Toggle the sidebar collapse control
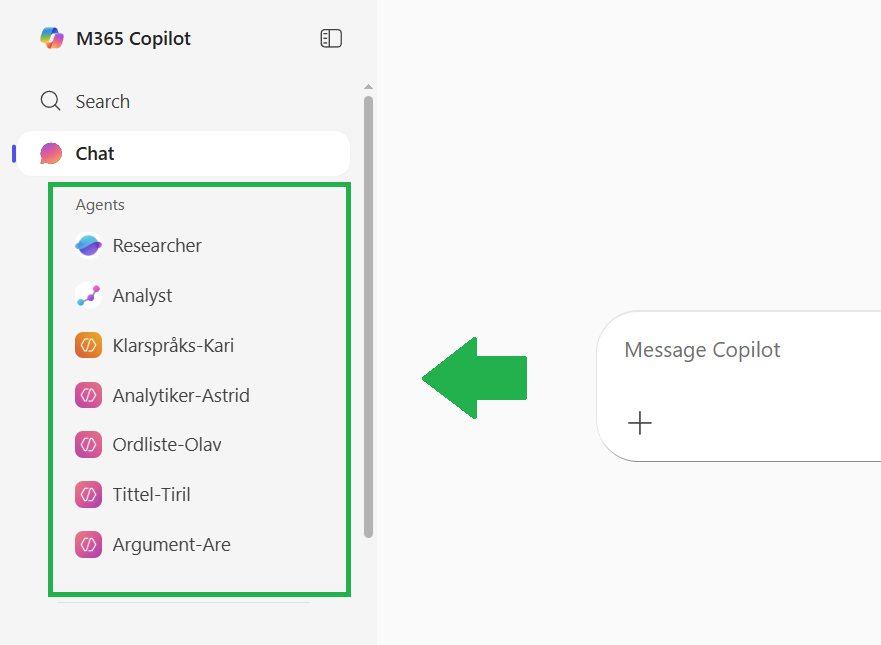The width and height of the screenshot is (881, 645). [x=330, y=37]
